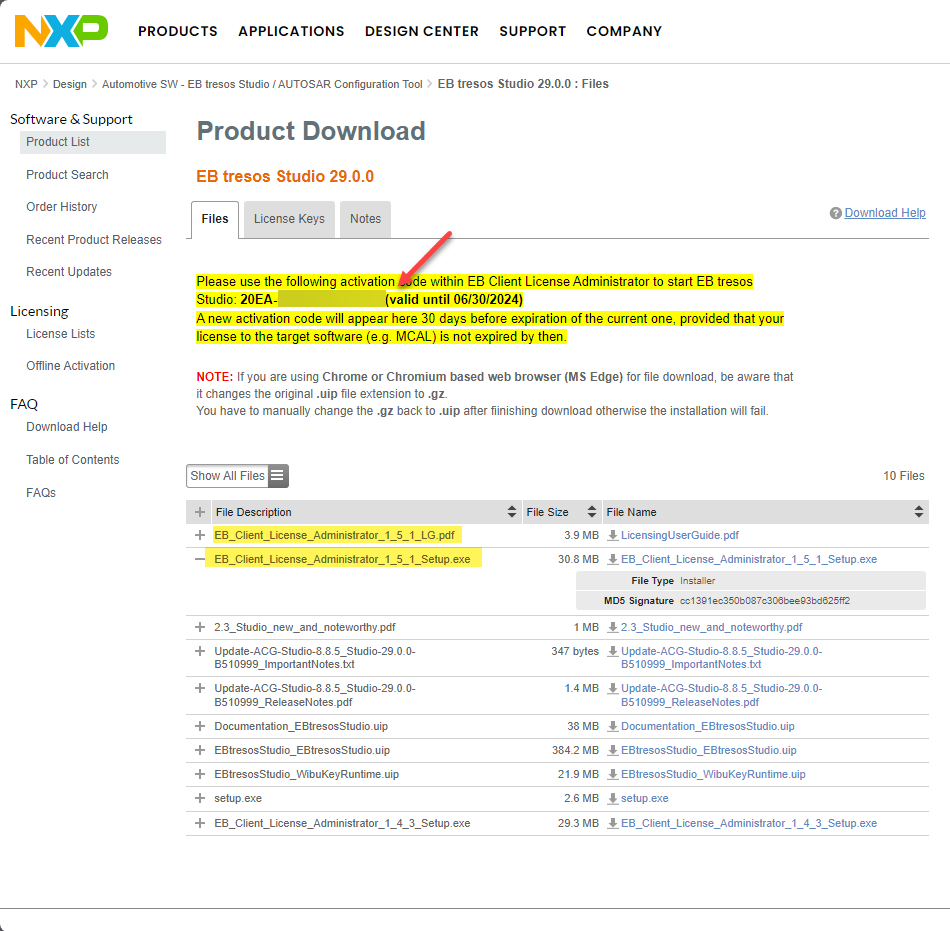Click the download icon beside EB_Client_License_Administrator_1_4_3_Setup.exe
This screenshot has width=950, height=931.
point(612,823)
